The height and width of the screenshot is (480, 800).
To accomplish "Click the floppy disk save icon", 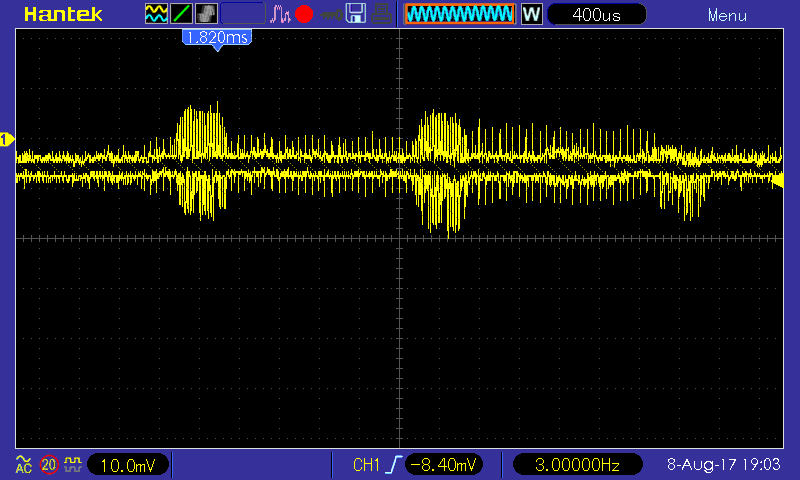I will click(356, 14).
